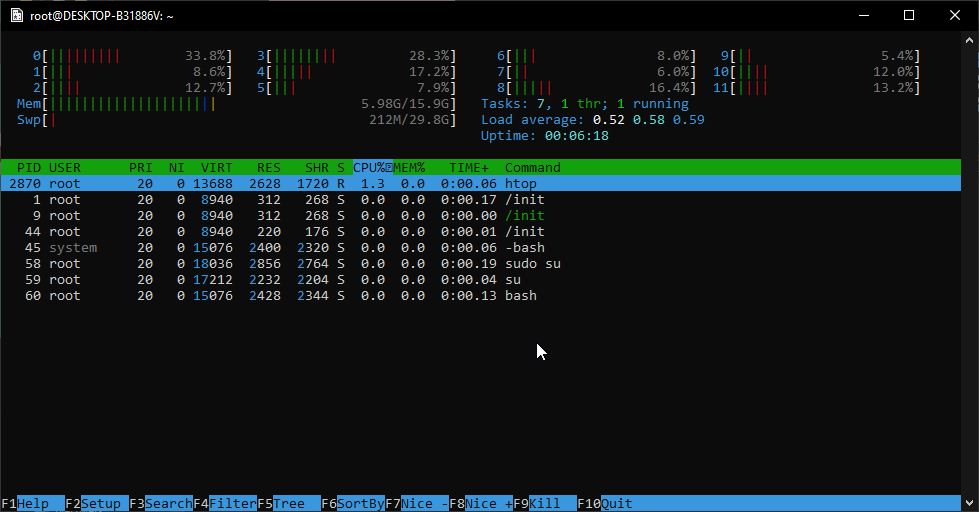Image resolution: width=979 pixels, height=512 pixels.
Task: Open F2 Setup menu
Action: click(100, 503)
